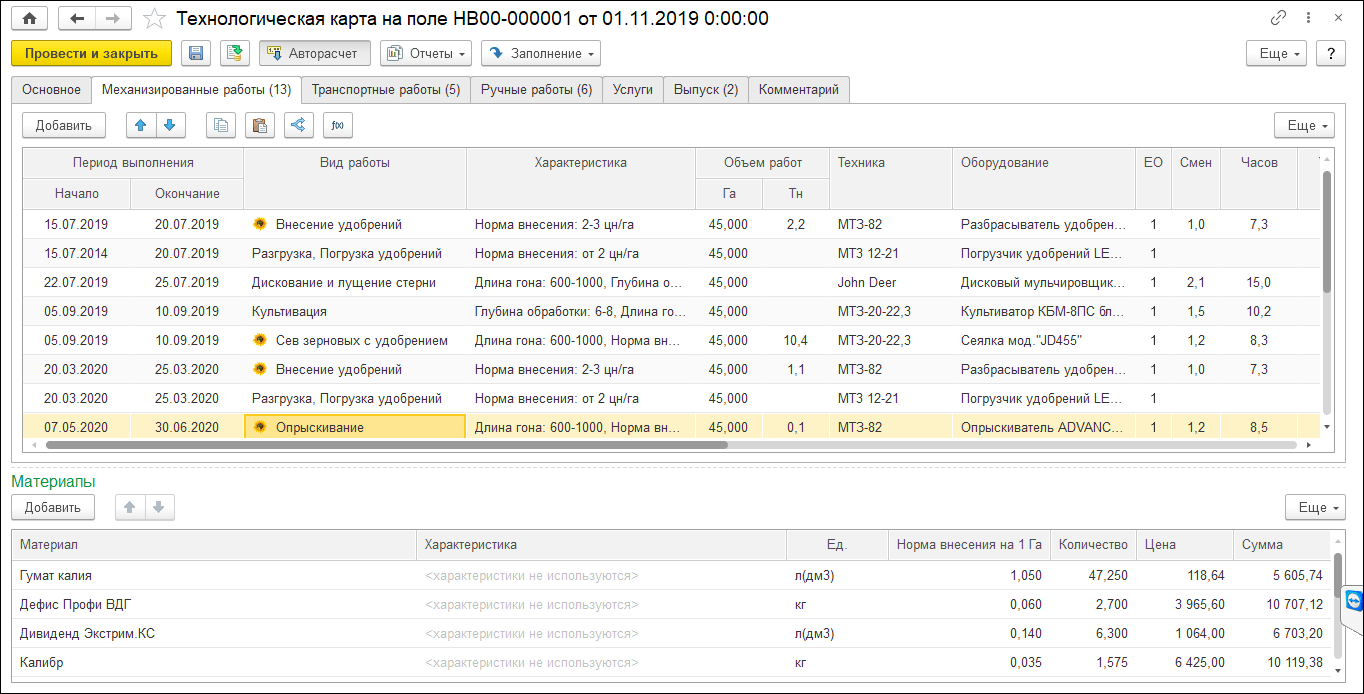Image resolution: width=1364 pixels, height=694 pixels.
Task: Switch to the Транспортные работы (5) tab
Action: click(385, 90)
